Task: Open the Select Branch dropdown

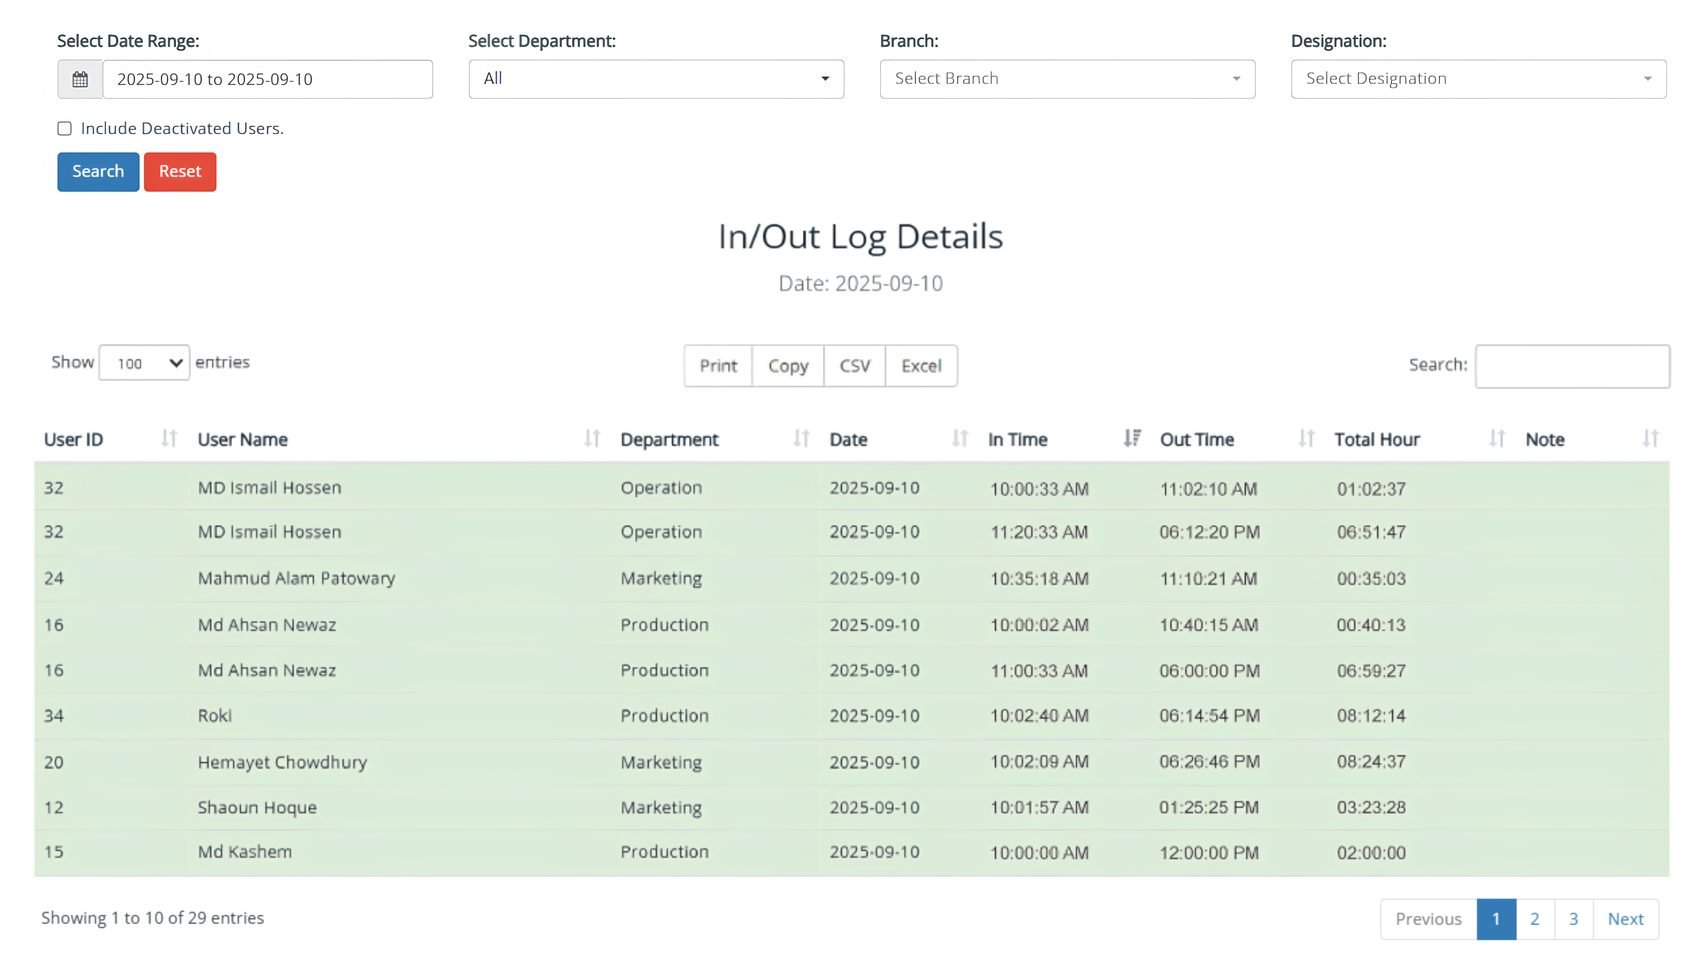Action: pos(1067,79)
